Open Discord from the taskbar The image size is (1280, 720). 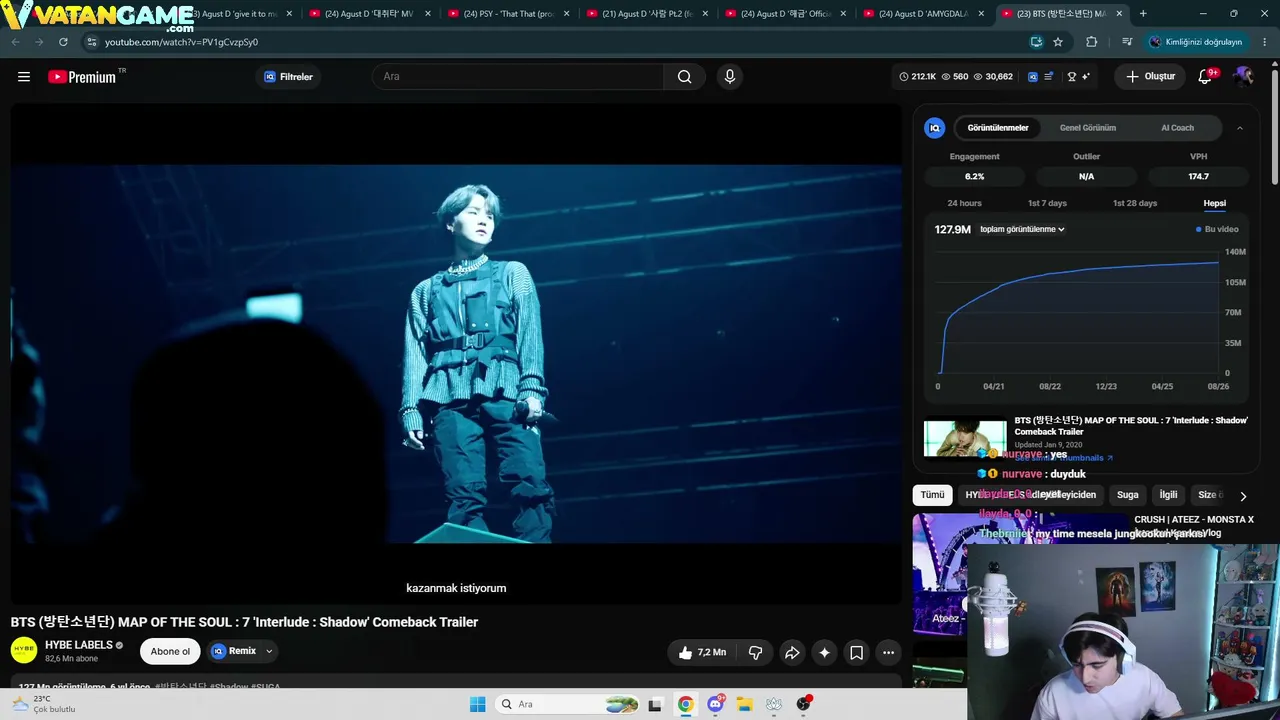click(x=716, y=704)
